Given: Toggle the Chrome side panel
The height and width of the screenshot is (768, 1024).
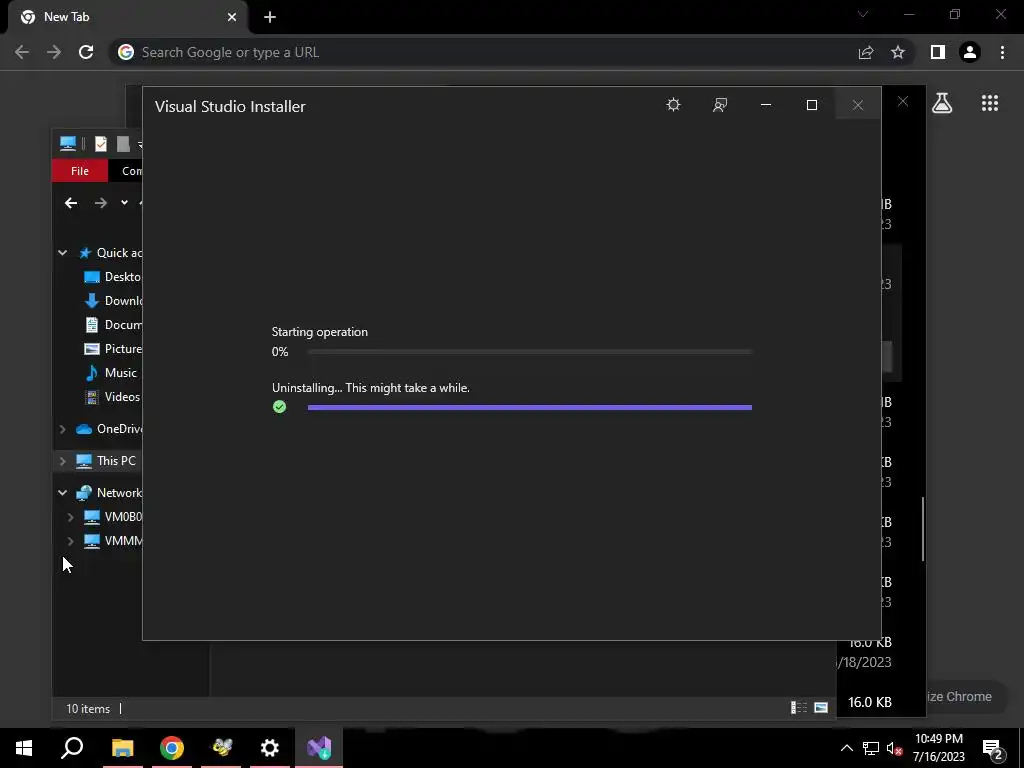Looking at the screenshot, I should click(x=938, y=52).
